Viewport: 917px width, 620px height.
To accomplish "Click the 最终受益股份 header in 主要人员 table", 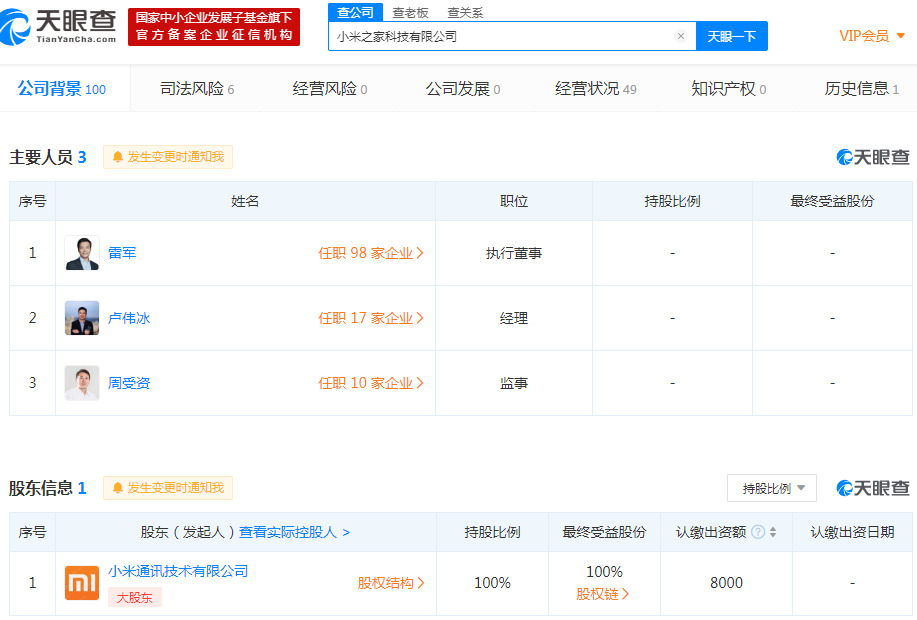I will 832,201.
